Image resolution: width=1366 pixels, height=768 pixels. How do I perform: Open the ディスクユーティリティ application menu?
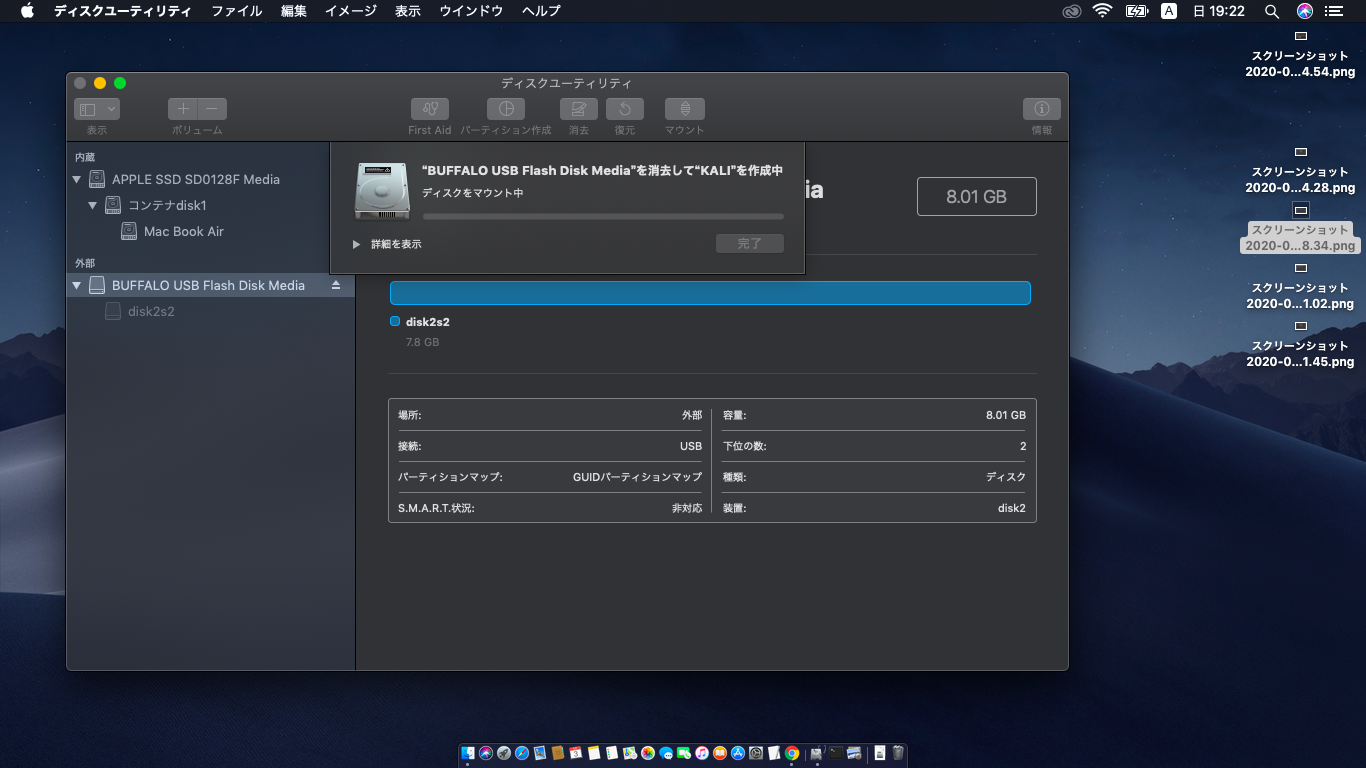pyautogui.click(x=122, y=11)
